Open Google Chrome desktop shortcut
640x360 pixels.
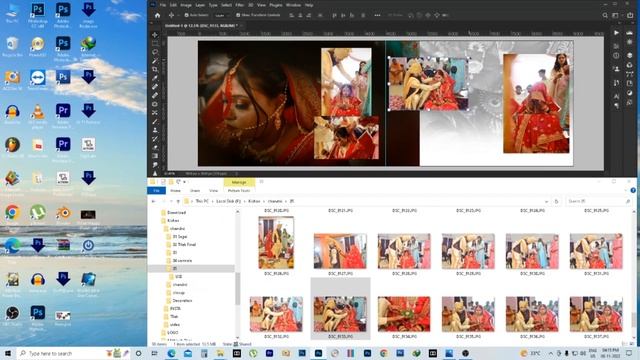click(12, 215)
